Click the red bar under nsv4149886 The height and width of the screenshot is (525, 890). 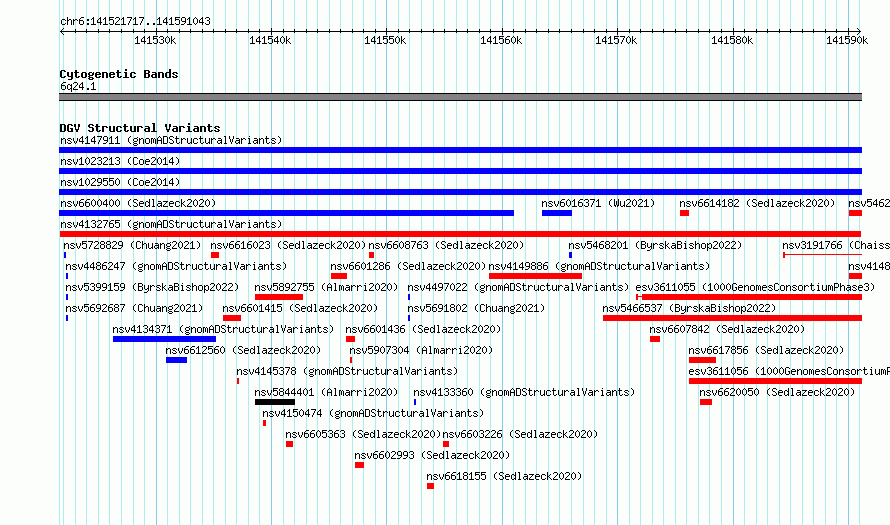pos(535,276)
